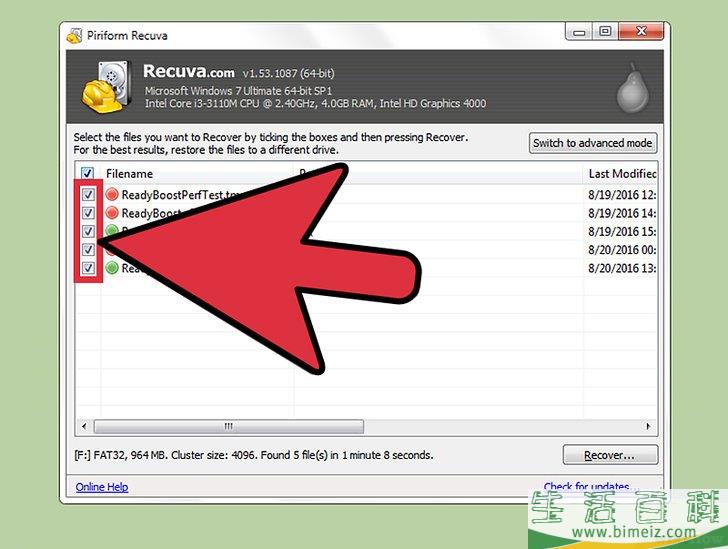728x549 pixels.
Task: Sort list by Last Modified column header
Action: (620, 174)
